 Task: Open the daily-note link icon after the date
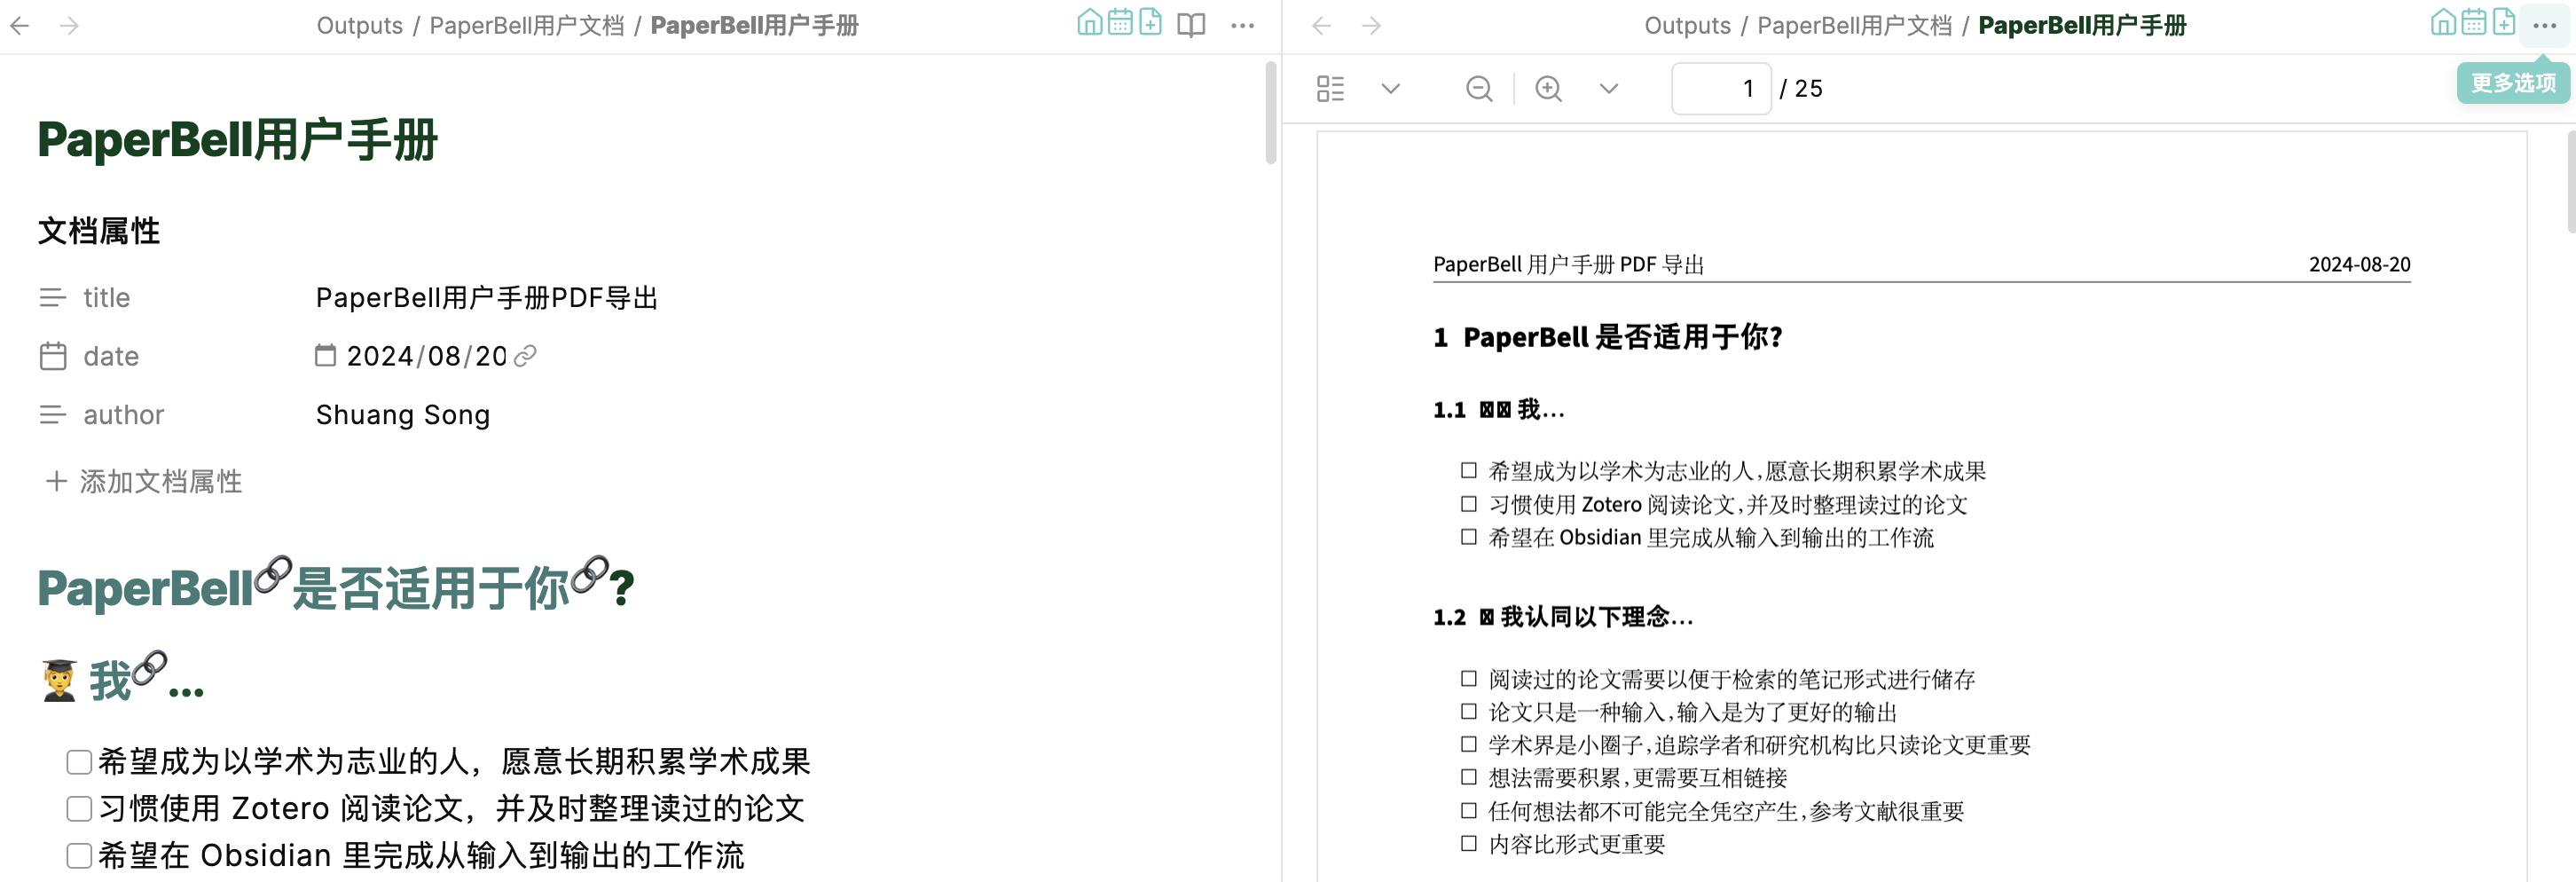(525, 356)
